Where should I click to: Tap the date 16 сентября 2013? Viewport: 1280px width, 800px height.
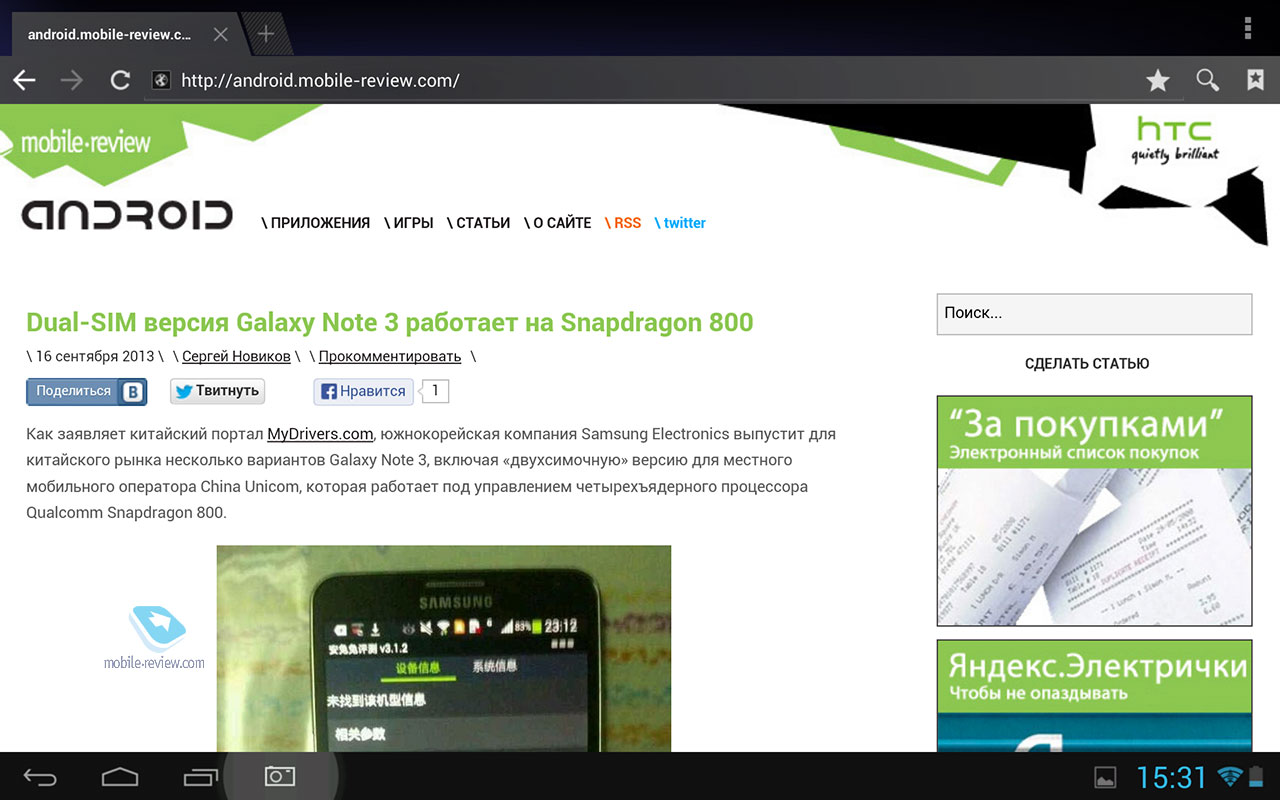click(95, 356)
